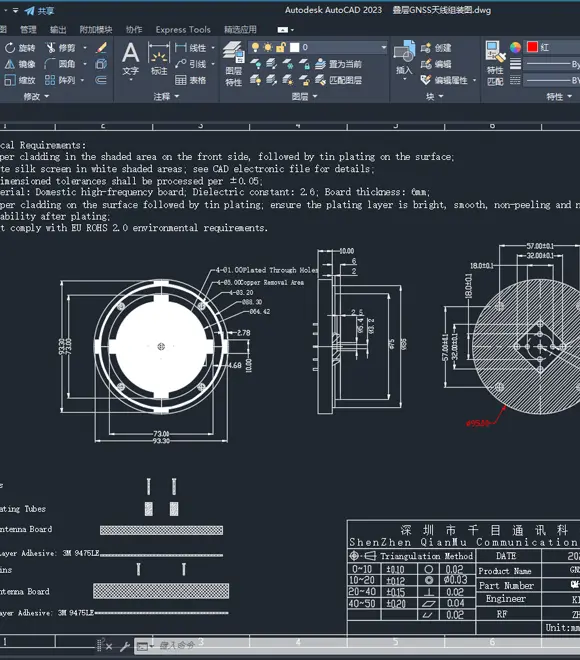Open the Array (阵列) dropdown arrow
The width and height of the screenshot is (580, 660).
click(x=82, y=80)
